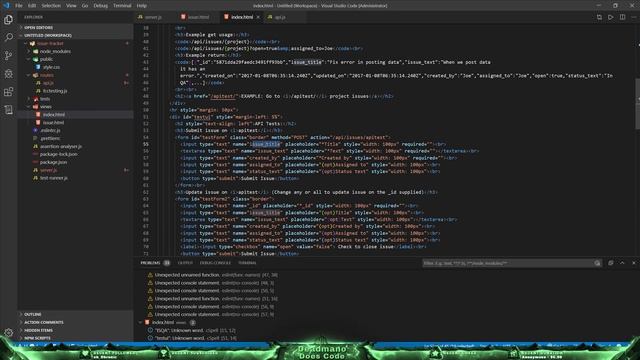
Task: Expand the tests folder
Action: point(45,99)
